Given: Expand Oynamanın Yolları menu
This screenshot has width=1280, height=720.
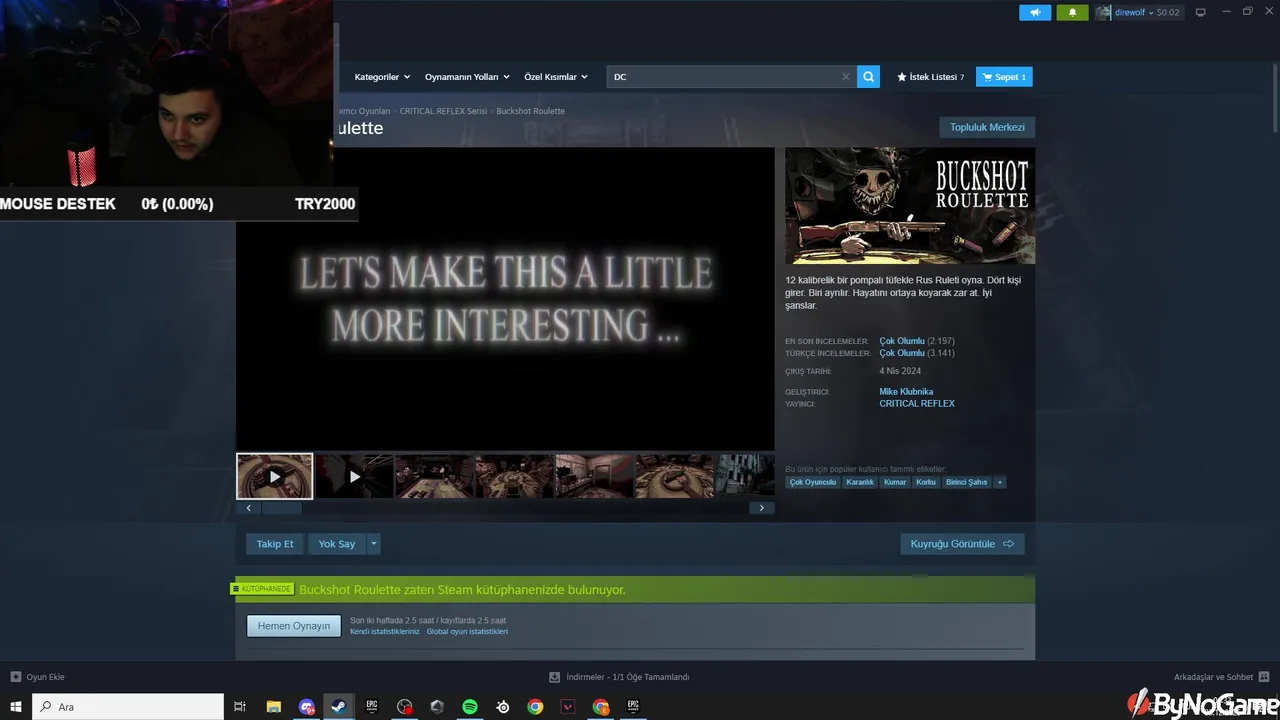Looking at the screenshot, I should tap(467, 77).
